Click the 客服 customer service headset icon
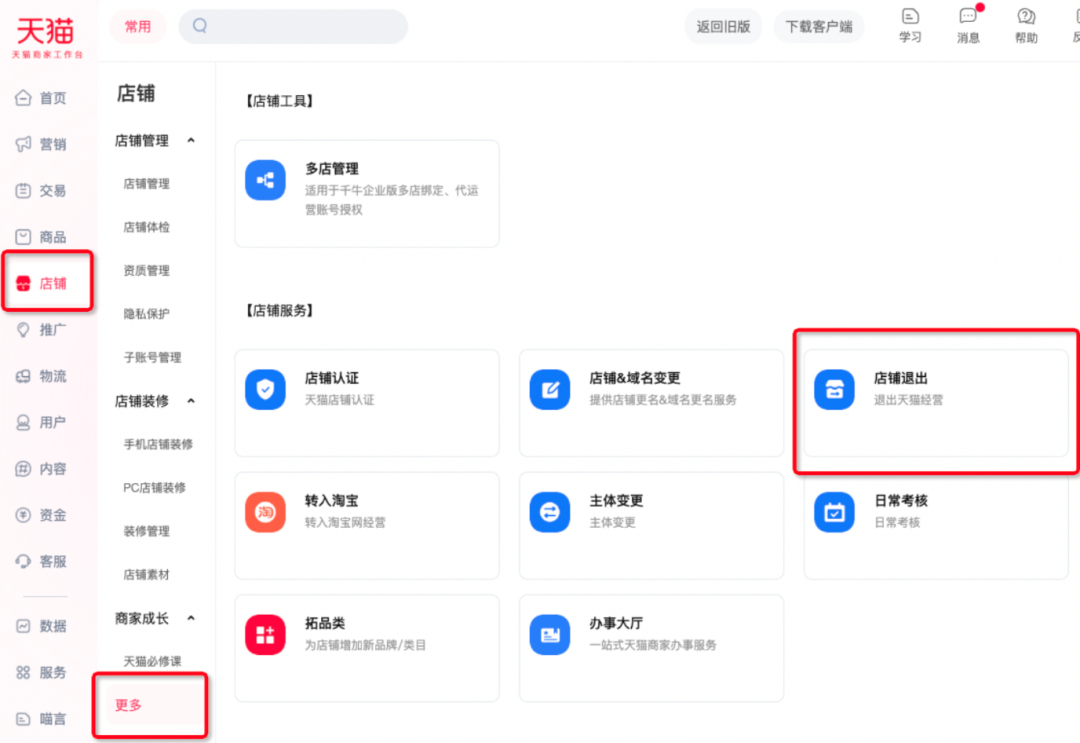 (23, 561)
